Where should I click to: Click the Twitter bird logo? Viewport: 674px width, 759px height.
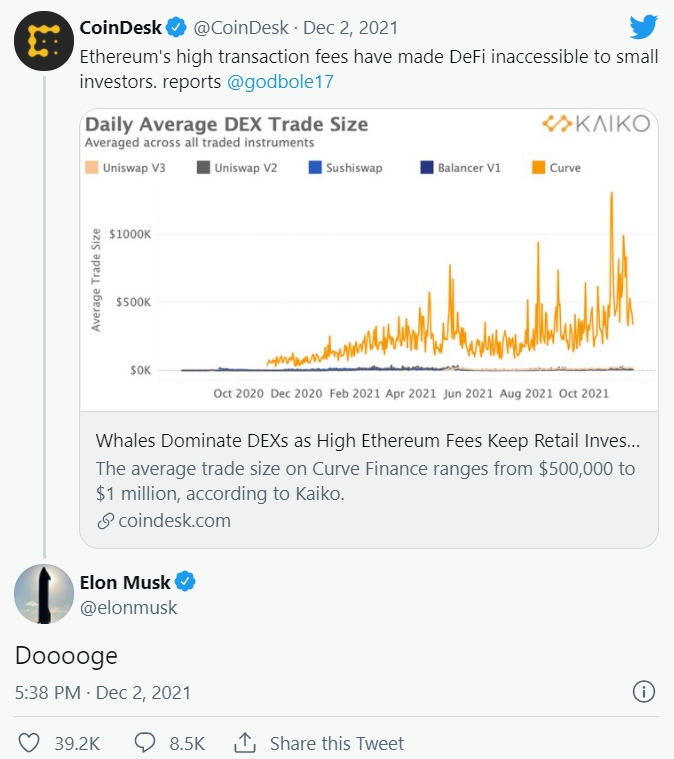(643, 27)
